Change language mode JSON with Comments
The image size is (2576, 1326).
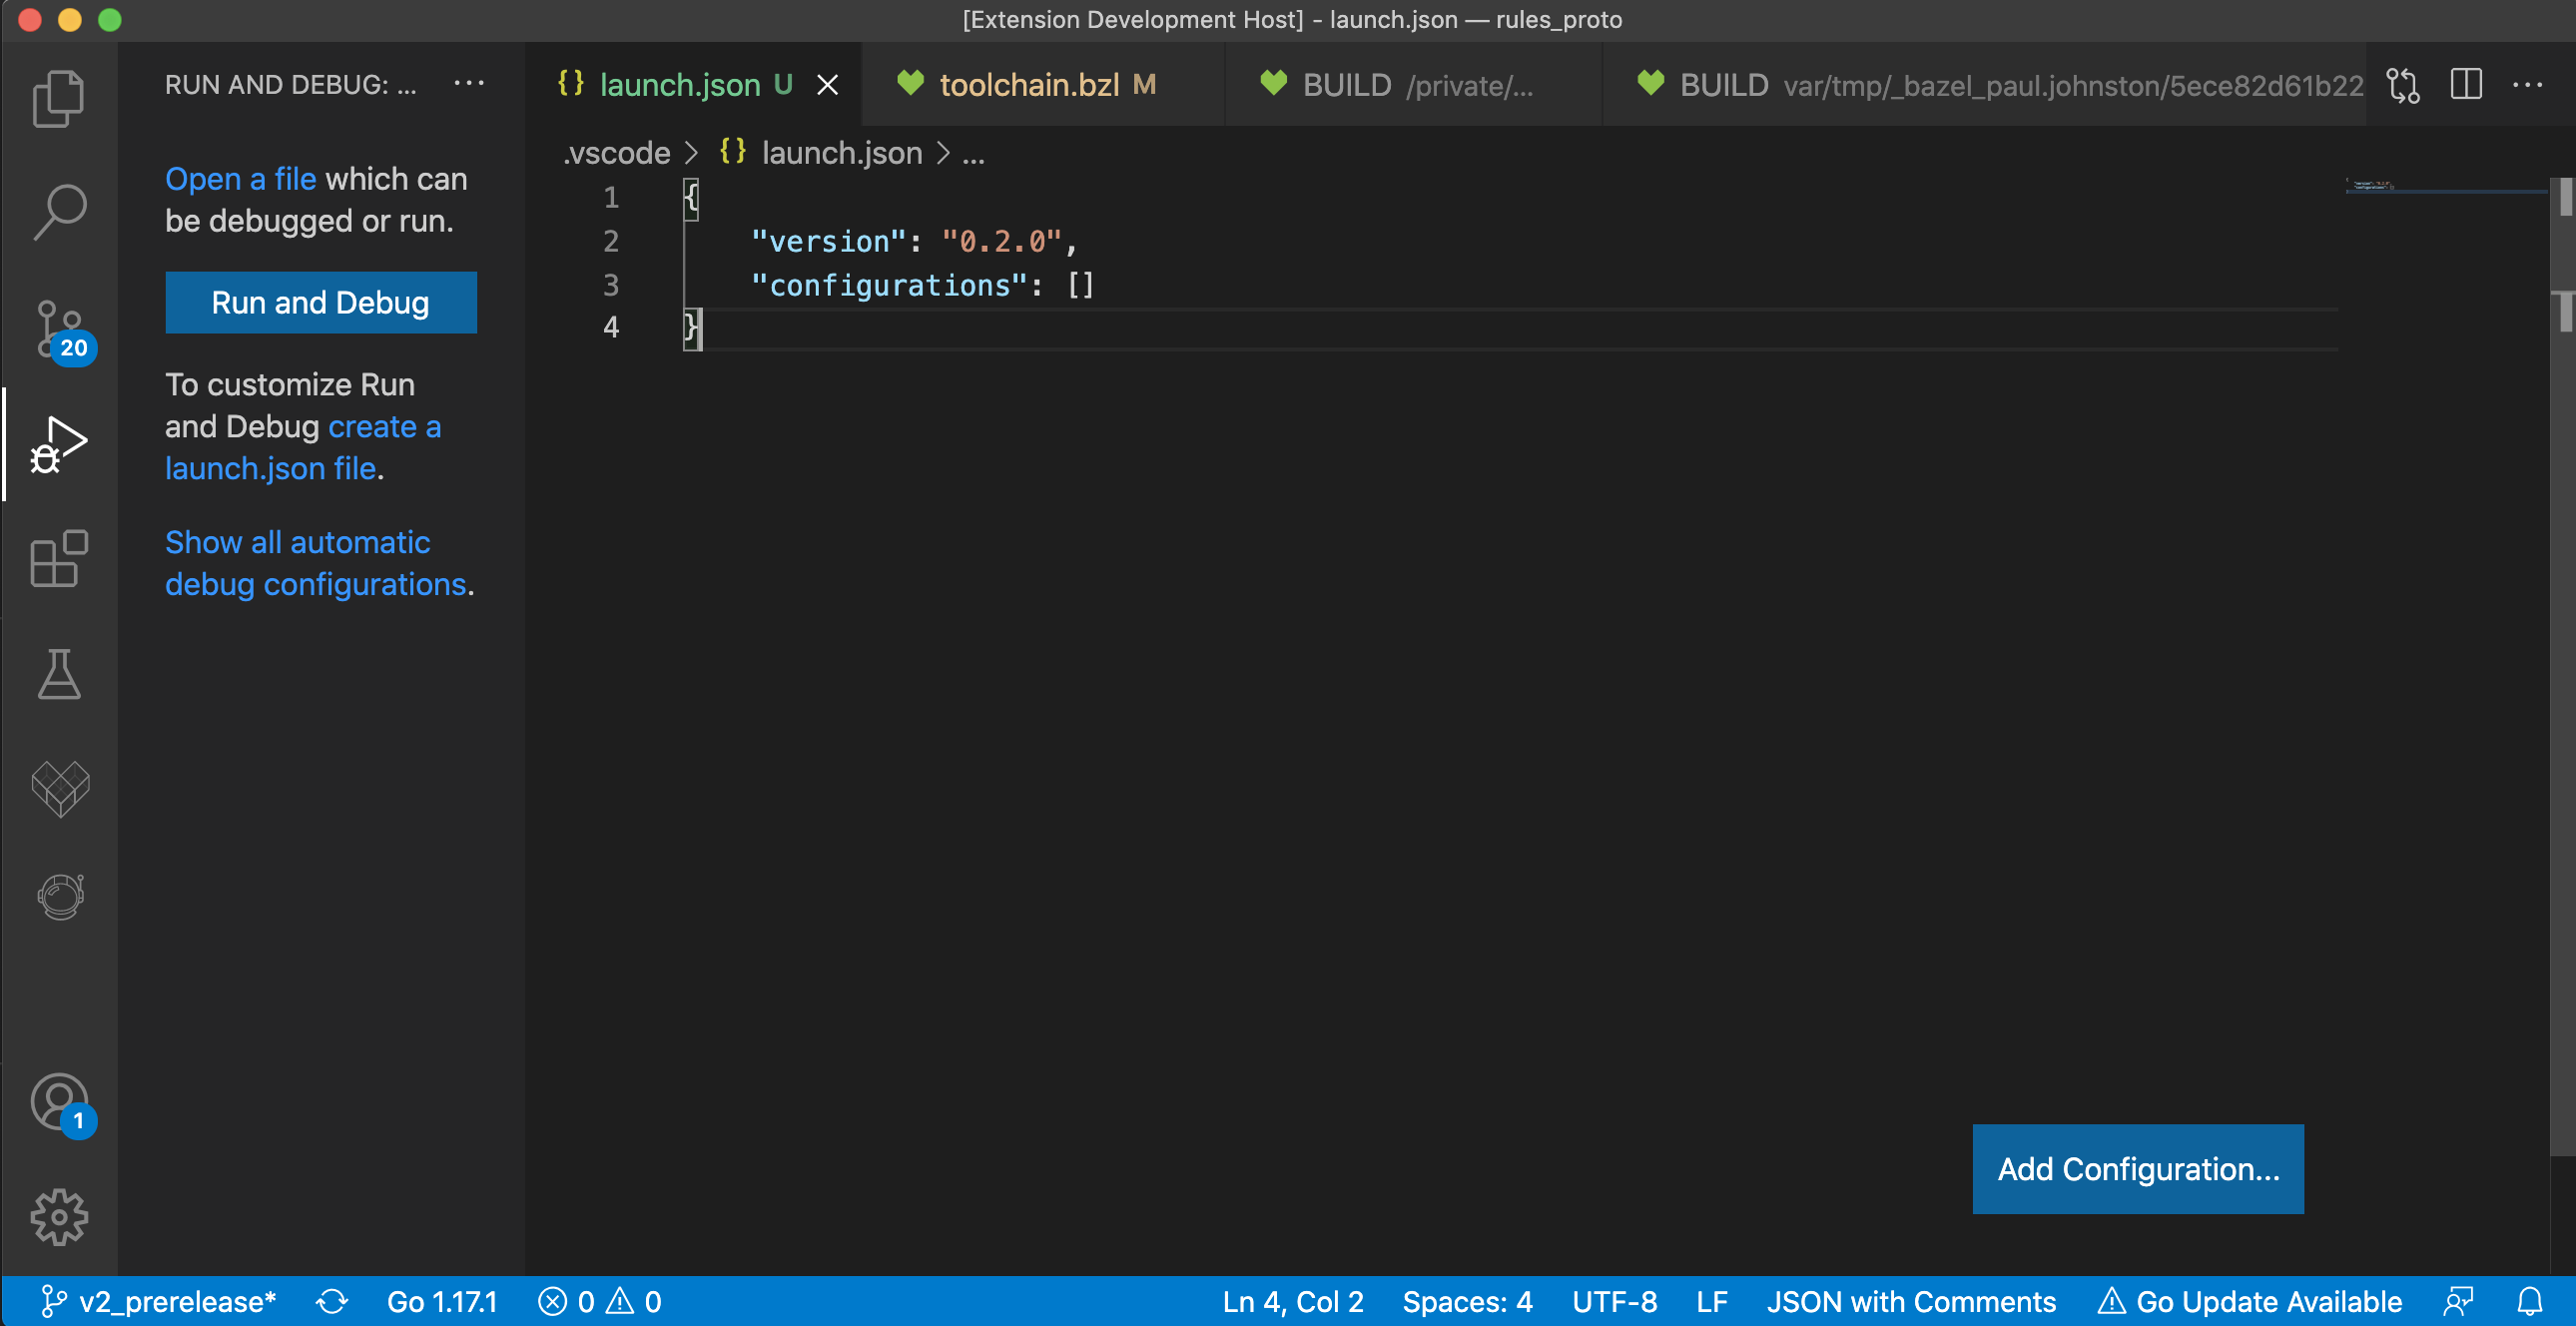1910,1301
